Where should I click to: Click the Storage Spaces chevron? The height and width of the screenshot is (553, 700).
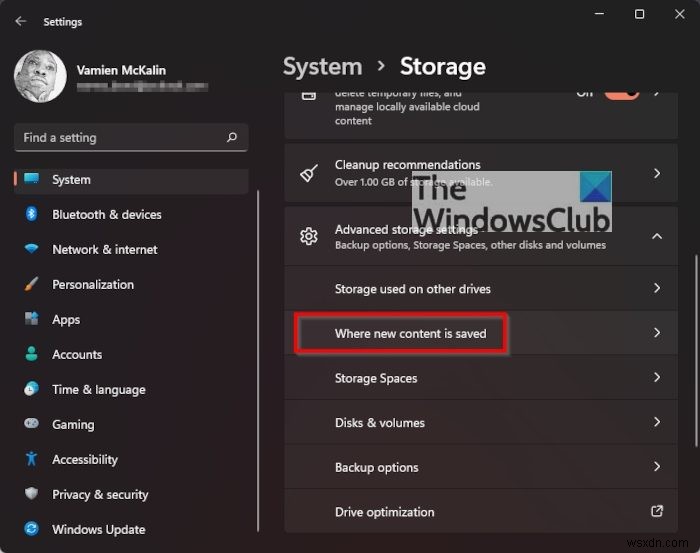[657, 377]
